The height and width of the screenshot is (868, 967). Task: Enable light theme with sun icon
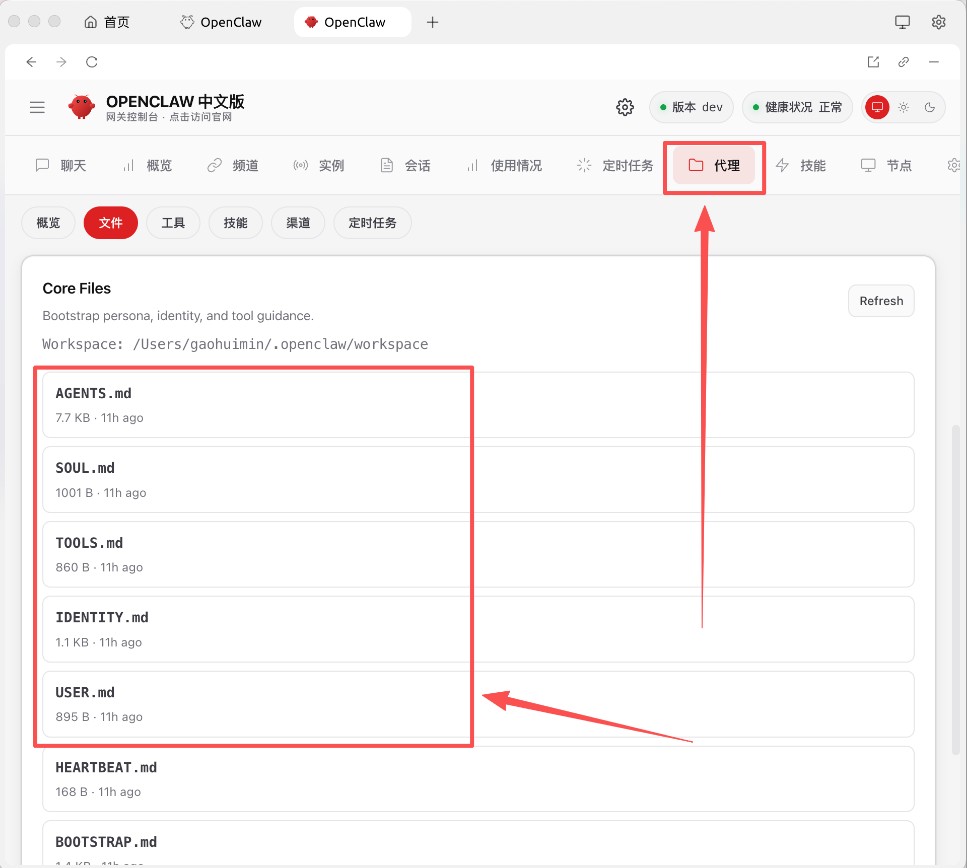click(903, 106)
